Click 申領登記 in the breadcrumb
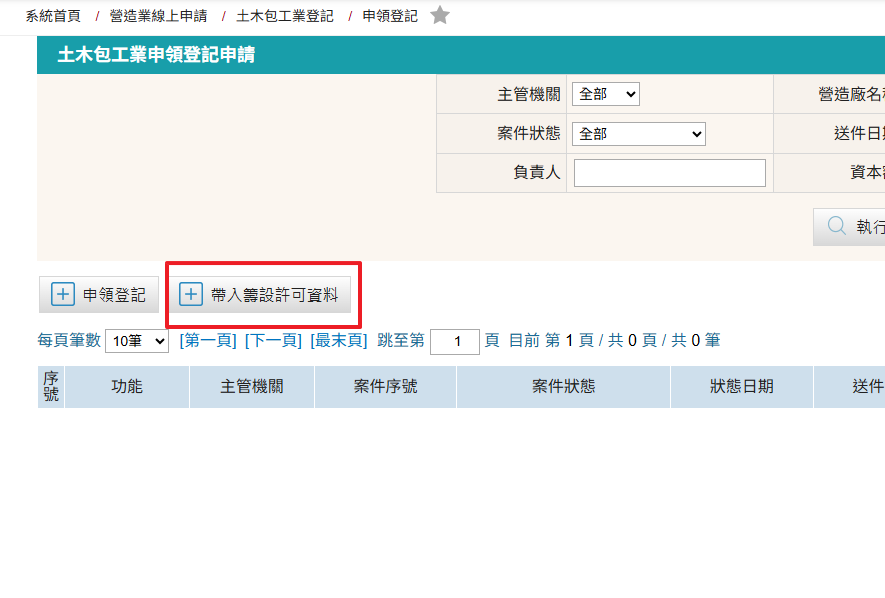Screen dimensions: 885x598 tap(390, 16)
